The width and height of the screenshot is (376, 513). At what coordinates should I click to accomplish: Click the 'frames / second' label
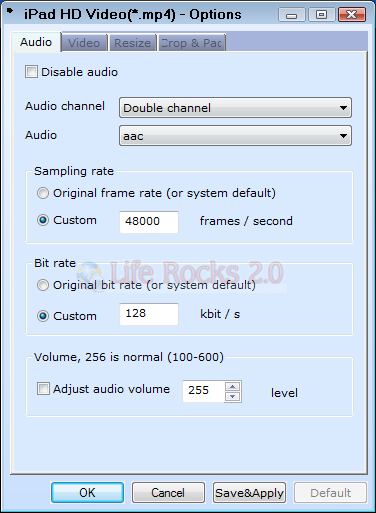[x=246, y=221]
